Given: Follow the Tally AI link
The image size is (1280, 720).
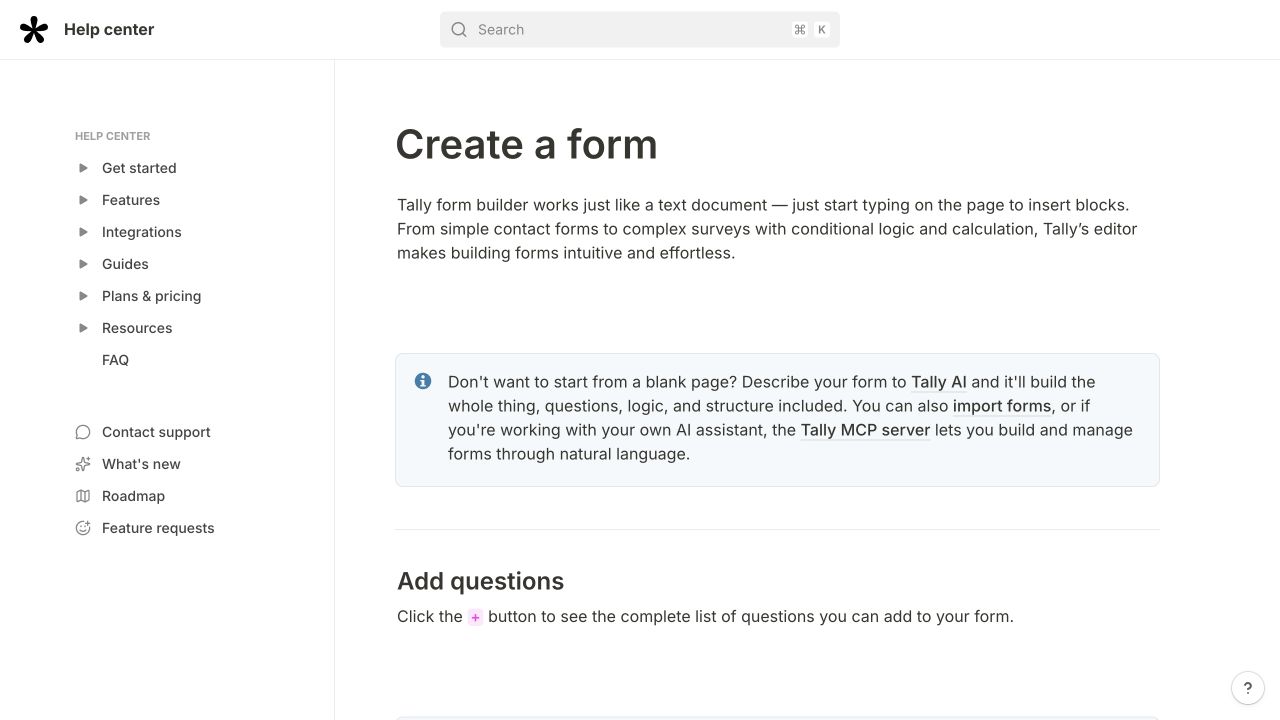Looking at the screenshot, I should tap(939, 382).
